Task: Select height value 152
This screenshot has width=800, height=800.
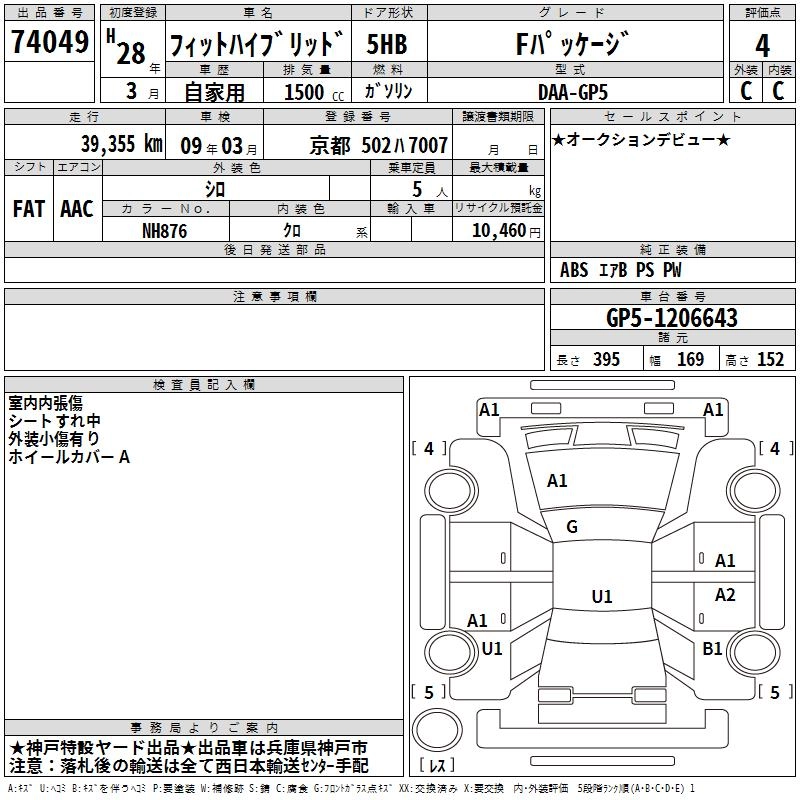Action: click(x=770, y=359)
